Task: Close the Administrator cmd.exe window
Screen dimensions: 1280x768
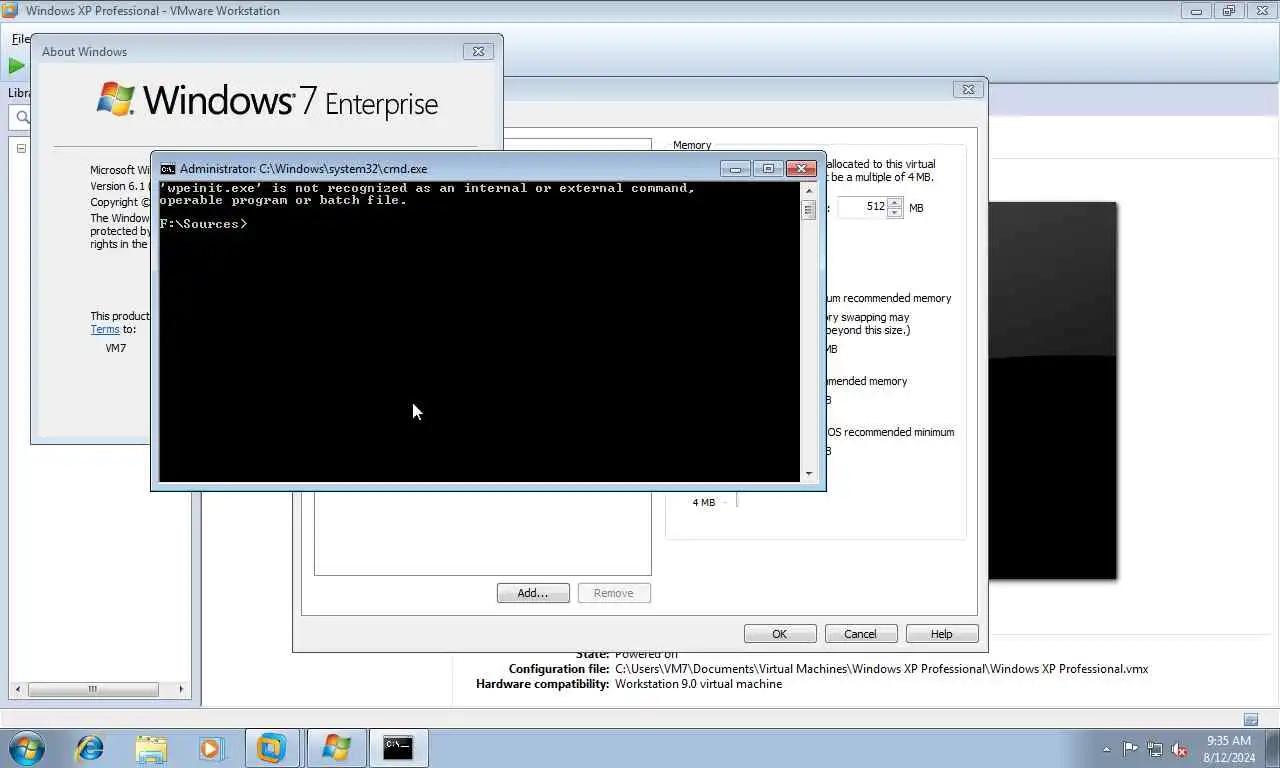Action: pyautogui.click(x=801, y=169)
